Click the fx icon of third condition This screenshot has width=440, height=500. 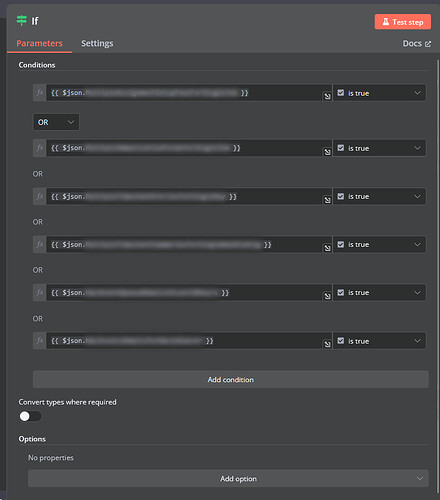click(x=39, y=196)
